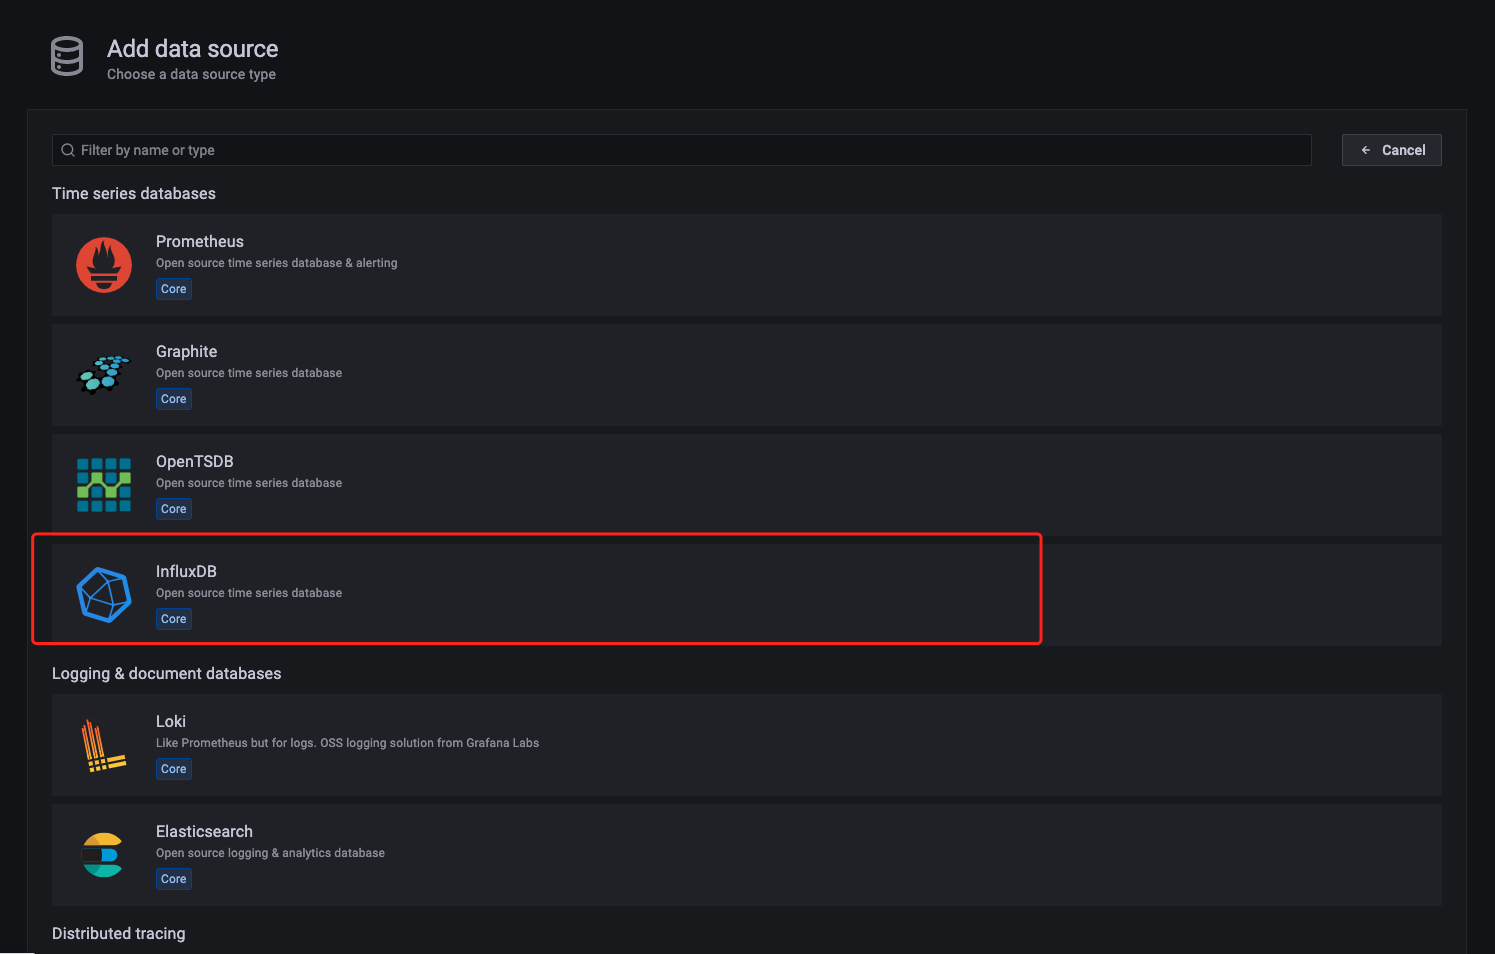Click the Core badge under Prometheus

174,289
